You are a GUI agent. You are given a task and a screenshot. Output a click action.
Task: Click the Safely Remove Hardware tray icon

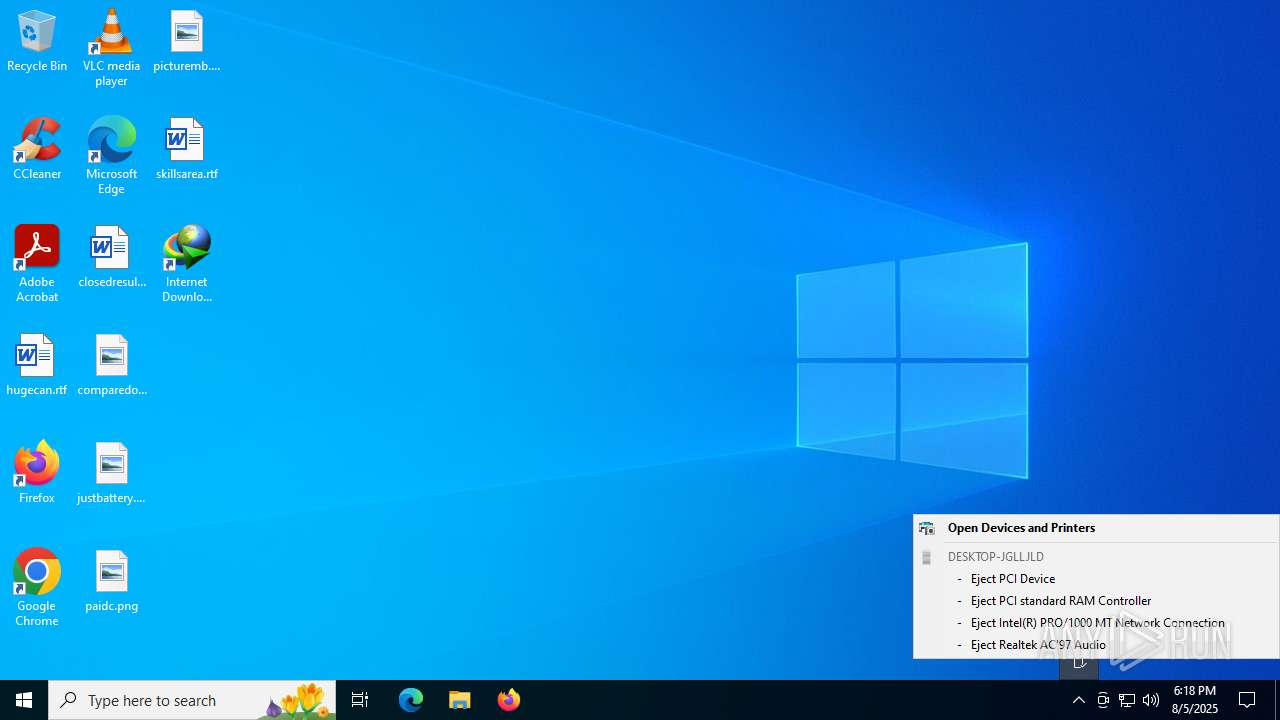pos(1103,700)
